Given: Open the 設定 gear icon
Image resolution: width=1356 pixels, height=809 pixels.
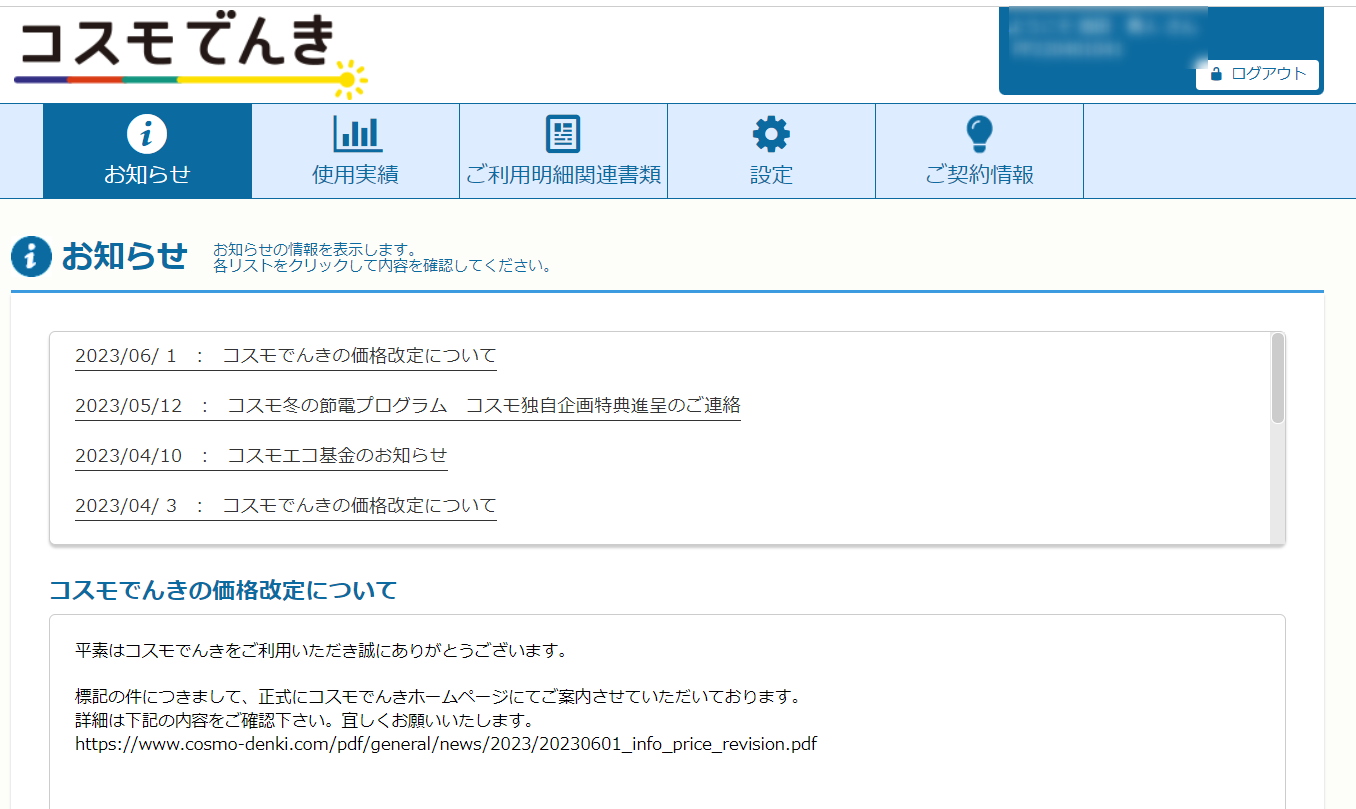Looking at the screenshot, I should (771, 133).
